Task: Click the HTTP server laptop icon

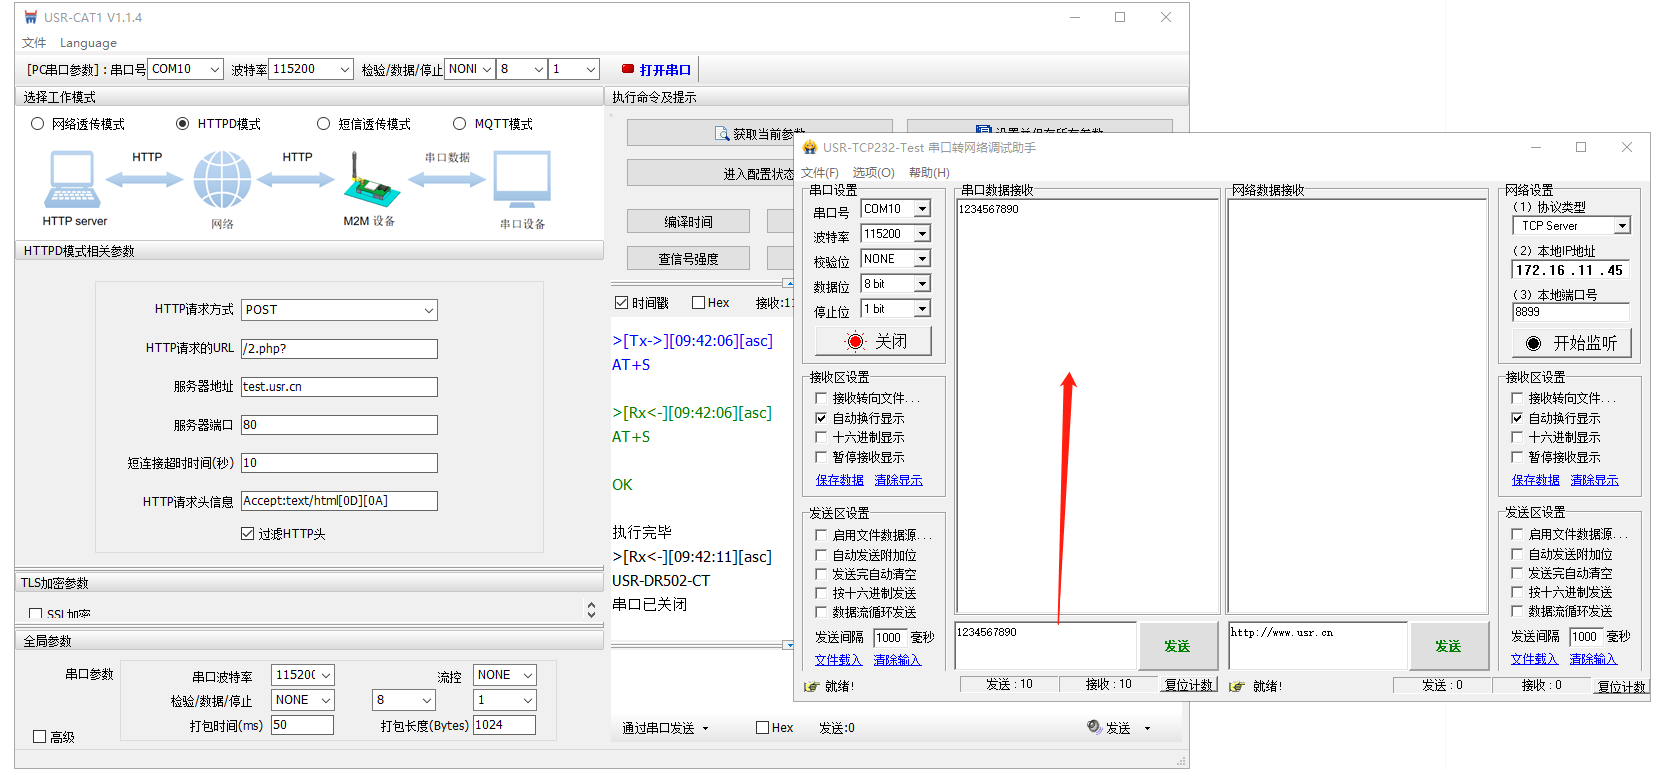Action: pos(72,180)
